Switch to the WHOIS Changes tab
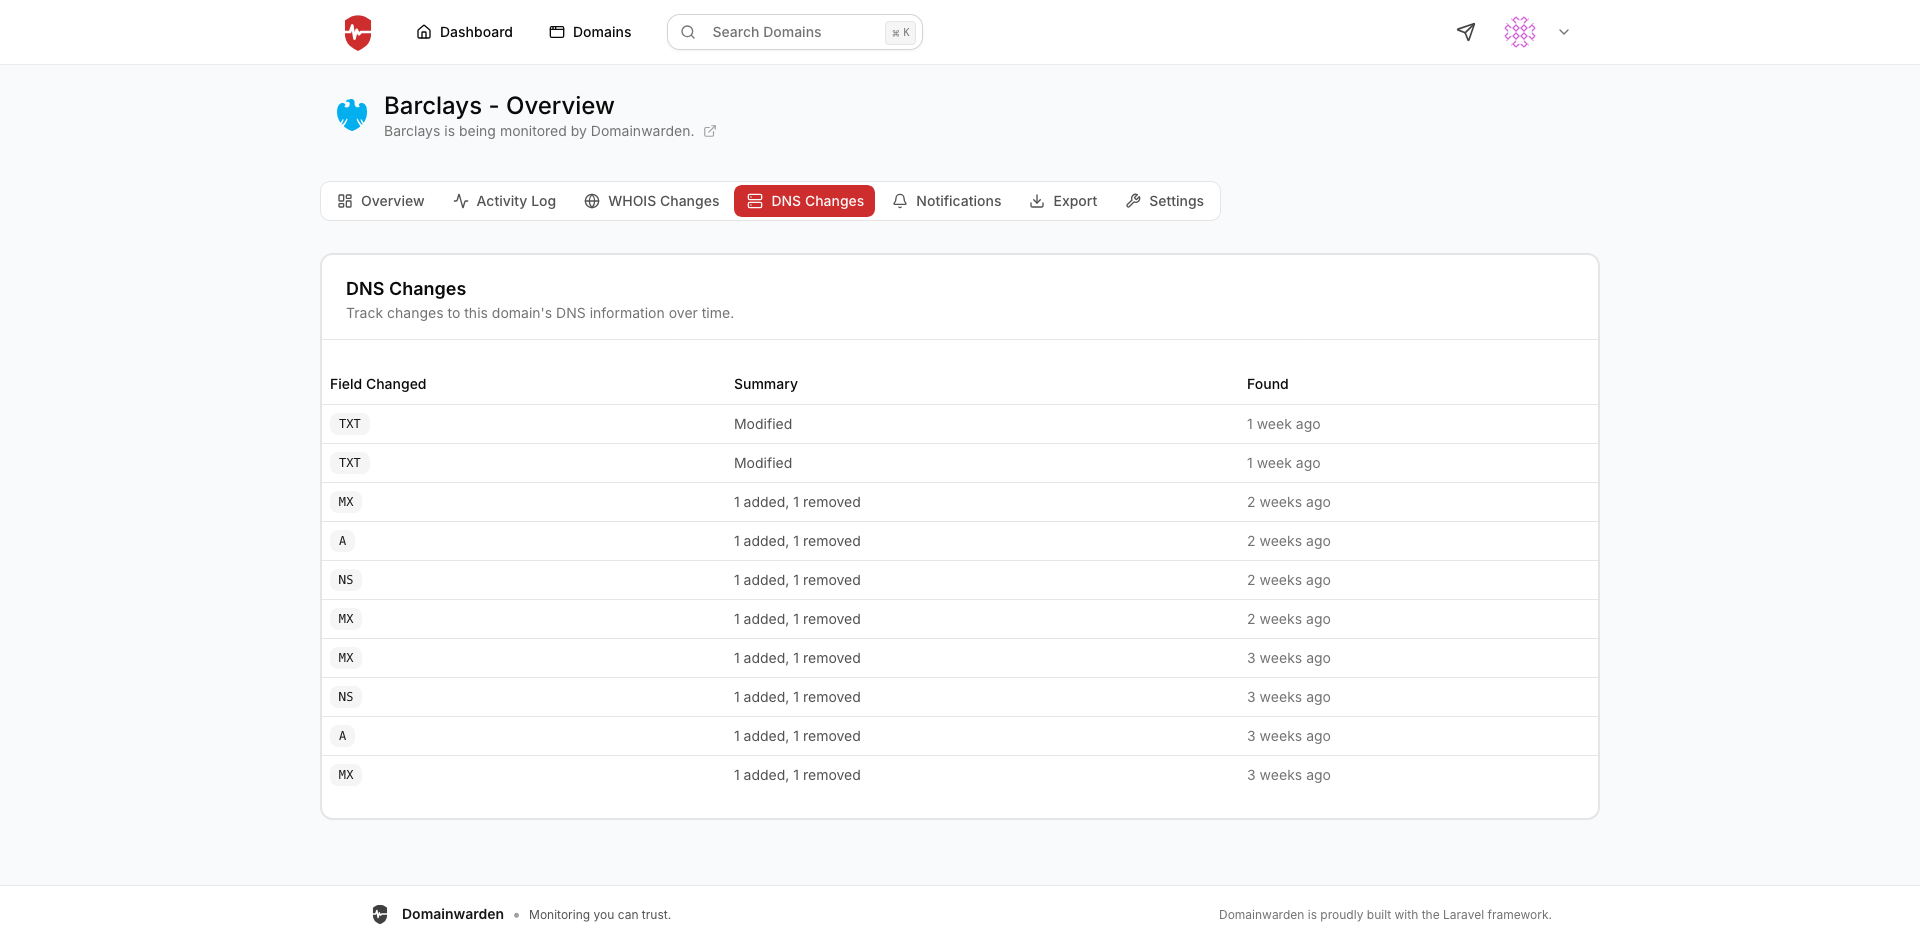 [x=652, y=201]
